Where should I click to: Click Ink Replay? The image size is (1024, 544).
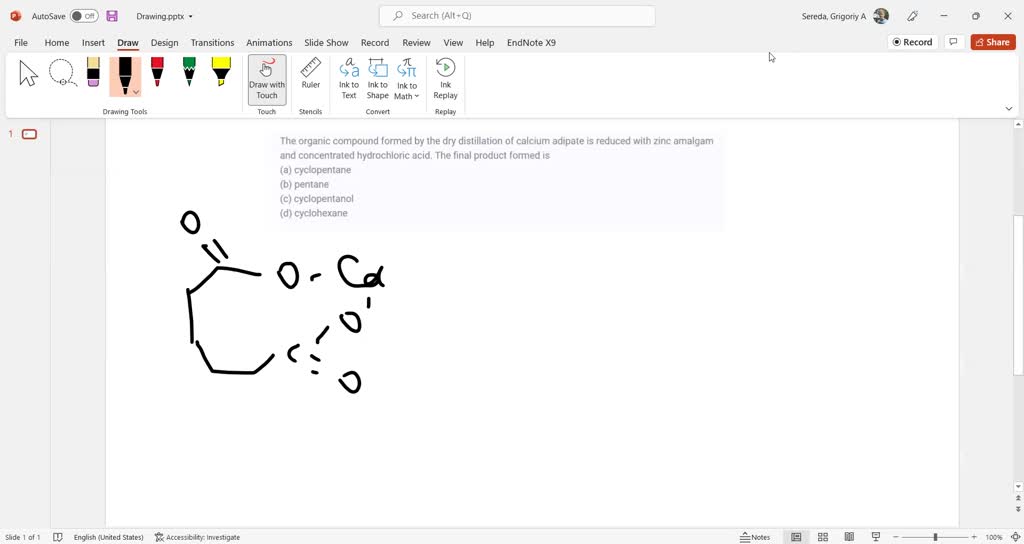[445, 79]
